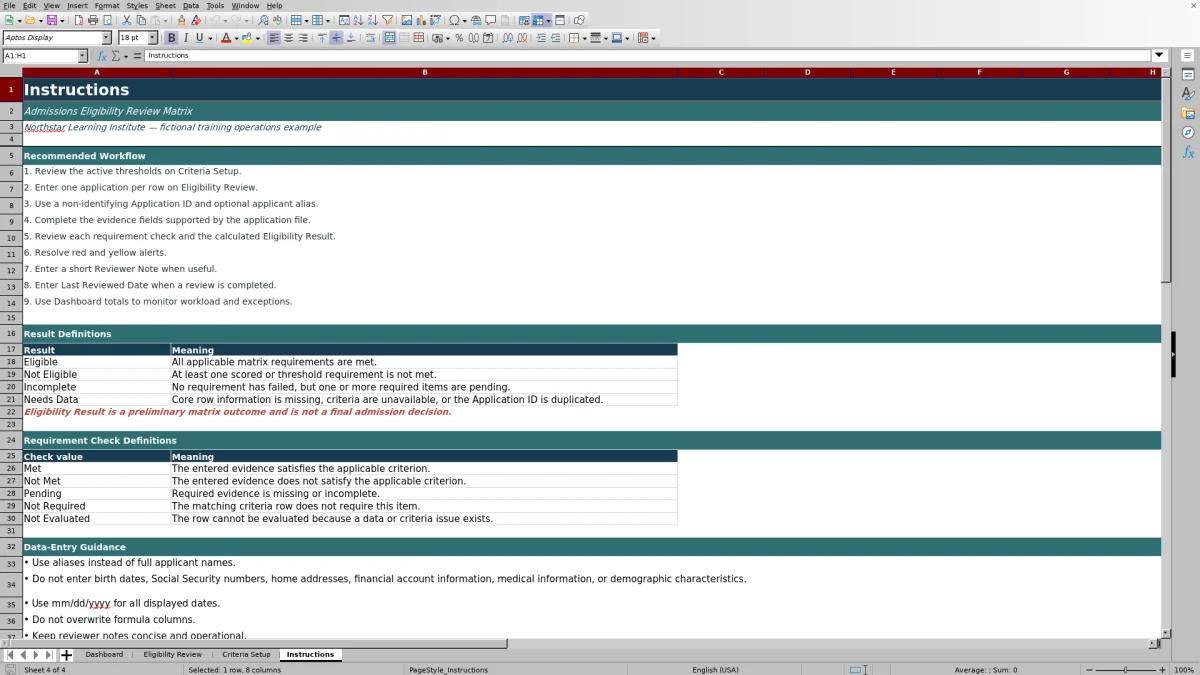Screen dimensions: 1200x675
Task: Toggle Align Top button
Action: [322, 38]
